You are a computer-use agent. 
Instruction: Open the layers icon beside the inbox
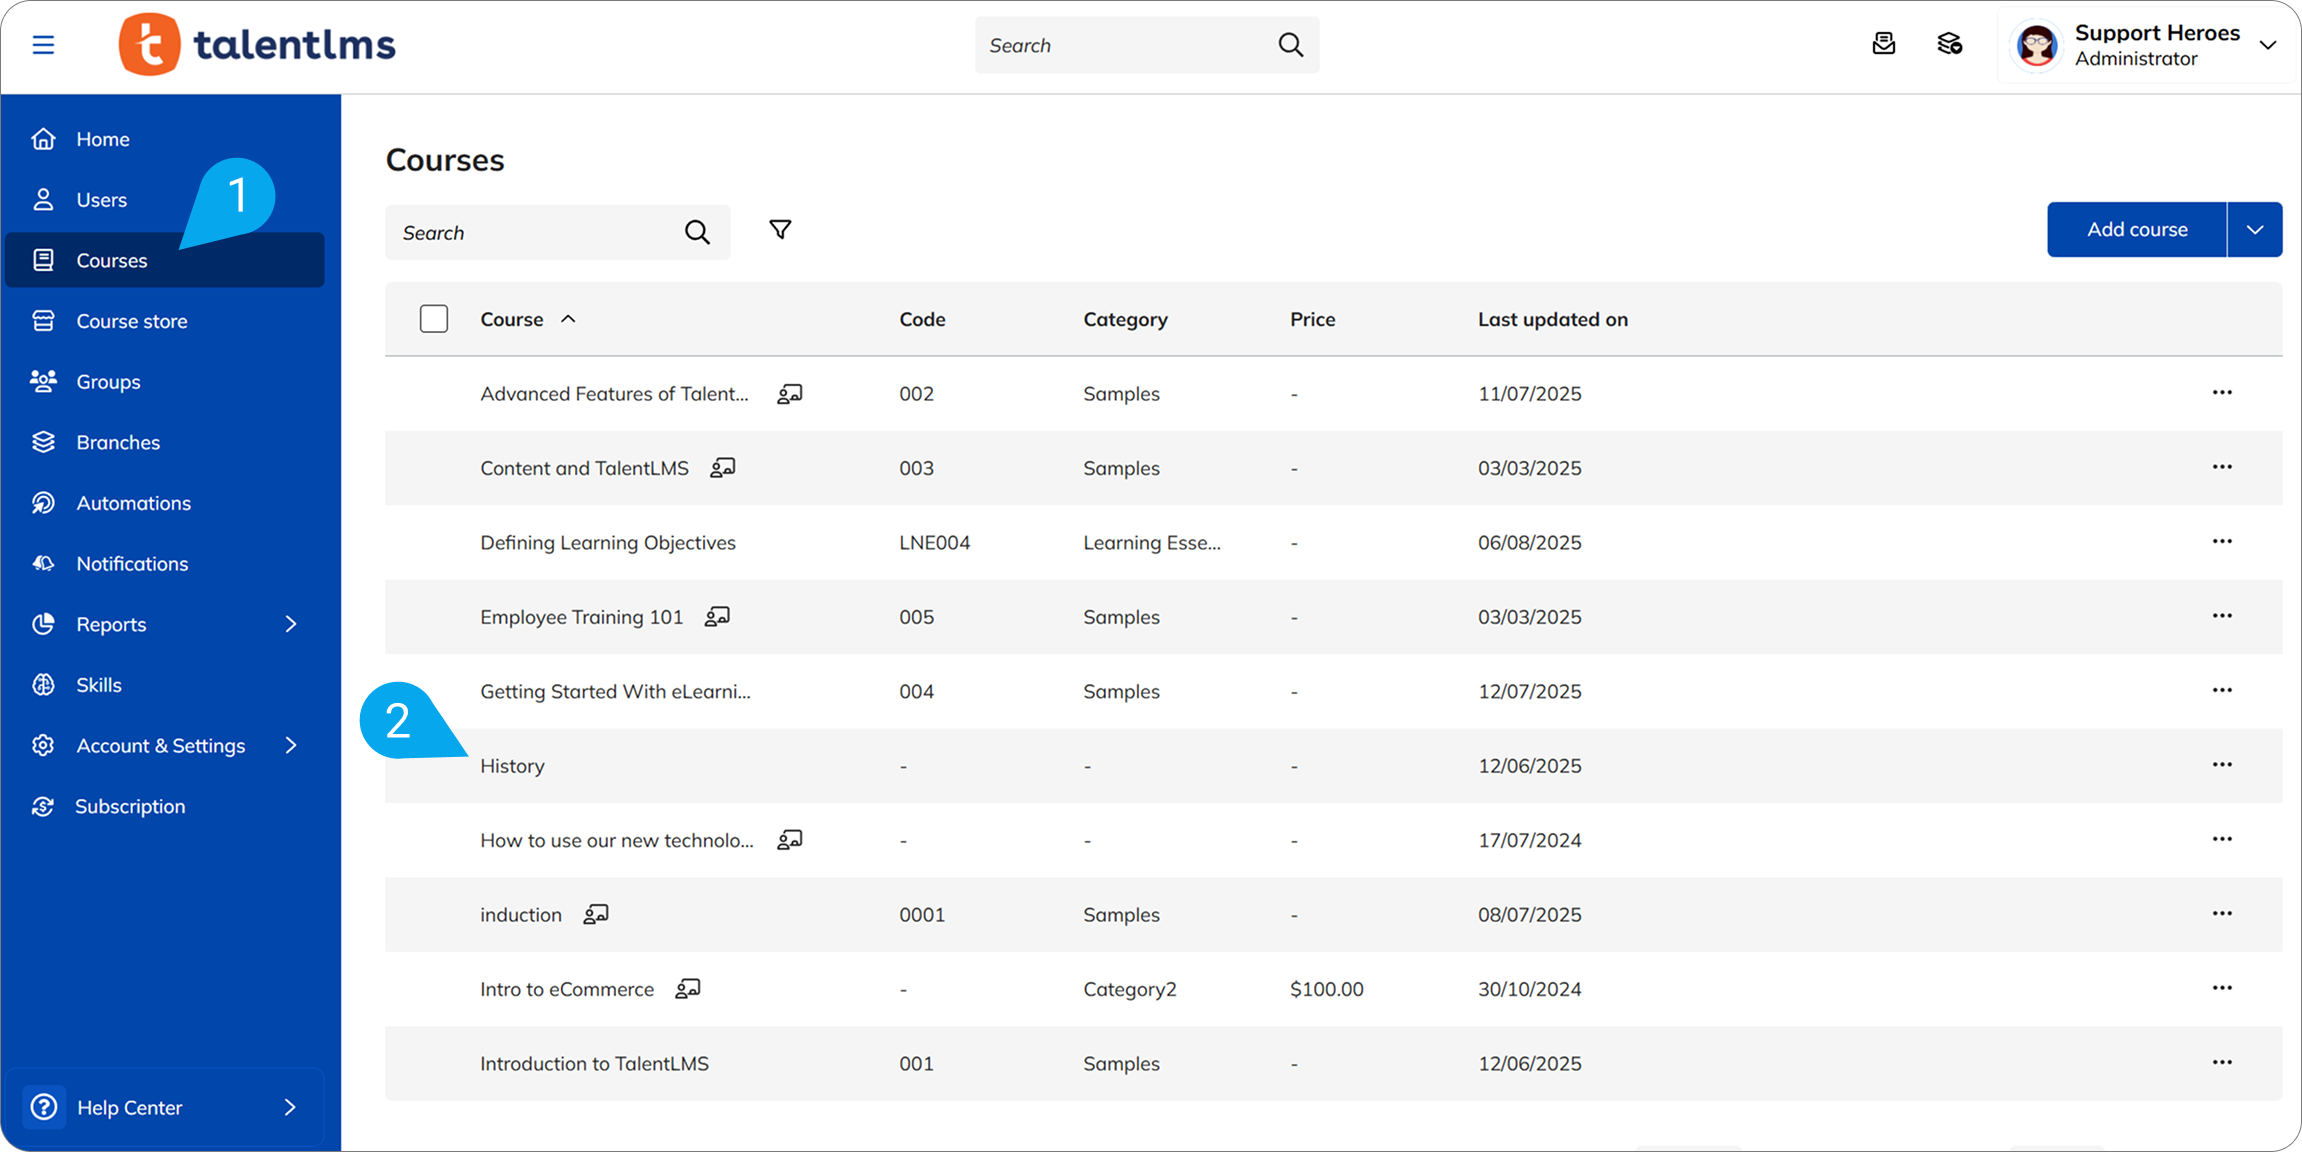click(x=1949, y=44)
